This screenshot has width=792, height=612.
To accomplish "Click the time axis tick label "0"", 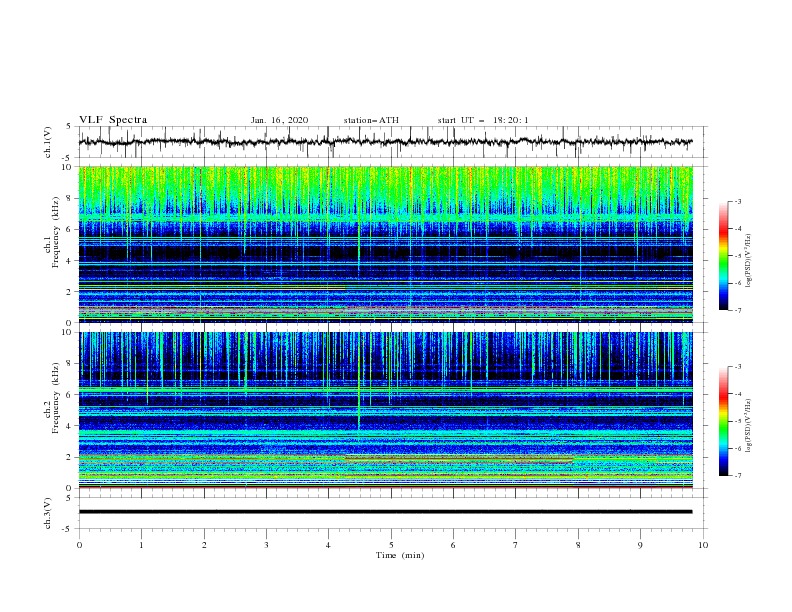I will (79, 545).
